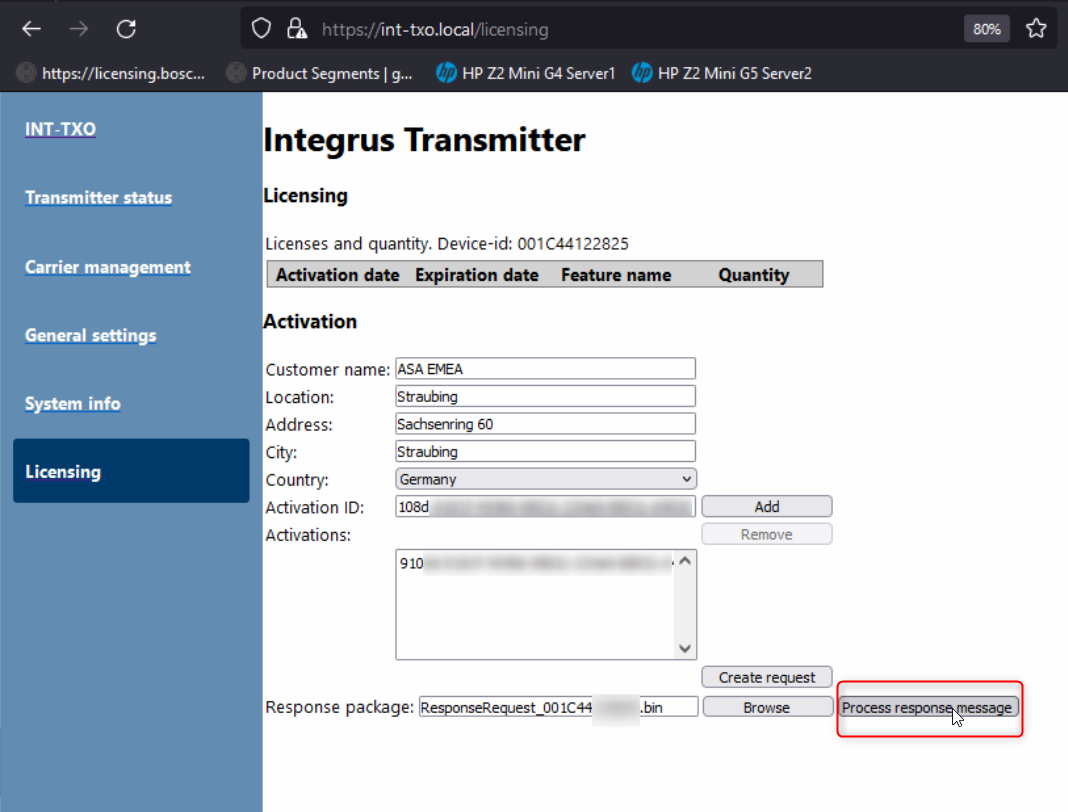The image size is (1068, 812).
Task: Open the Product Segments bookmark
Action: coord(320,73)
